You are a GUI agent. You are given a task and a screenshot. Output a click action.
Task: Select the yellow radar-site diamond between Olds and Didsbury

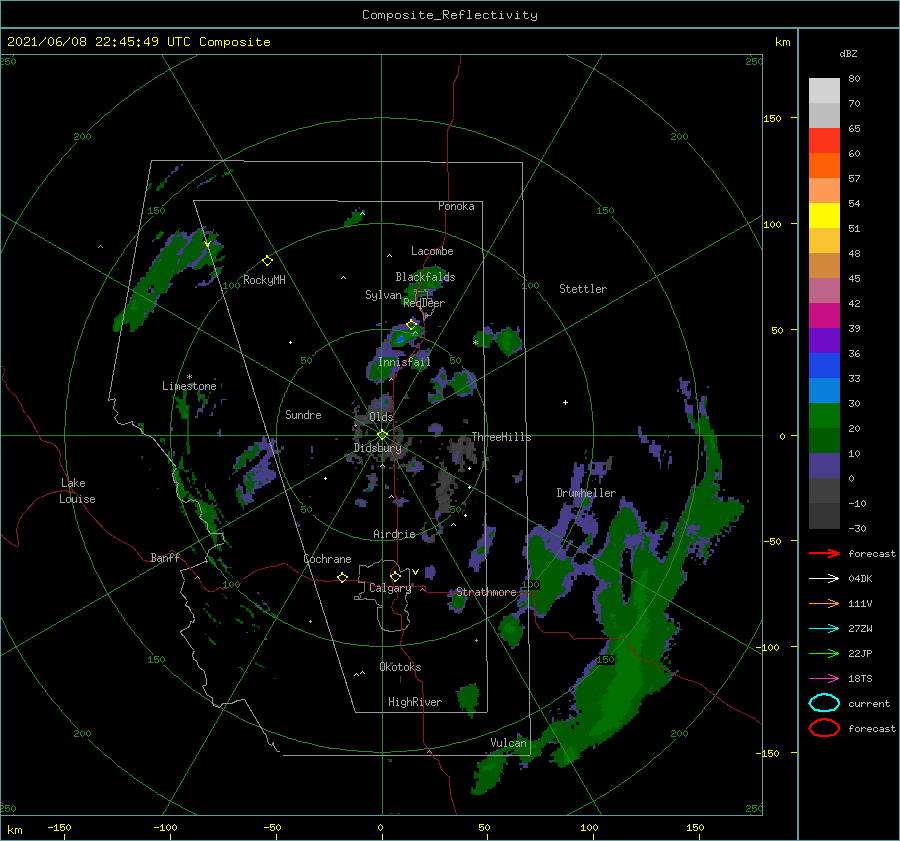(382, 435)
